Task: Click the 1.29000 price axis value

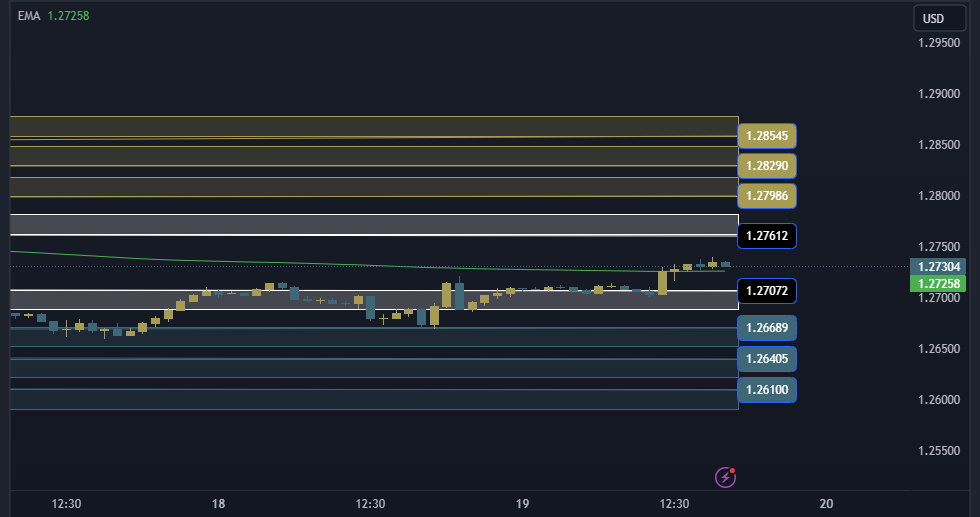Action: 939,94
